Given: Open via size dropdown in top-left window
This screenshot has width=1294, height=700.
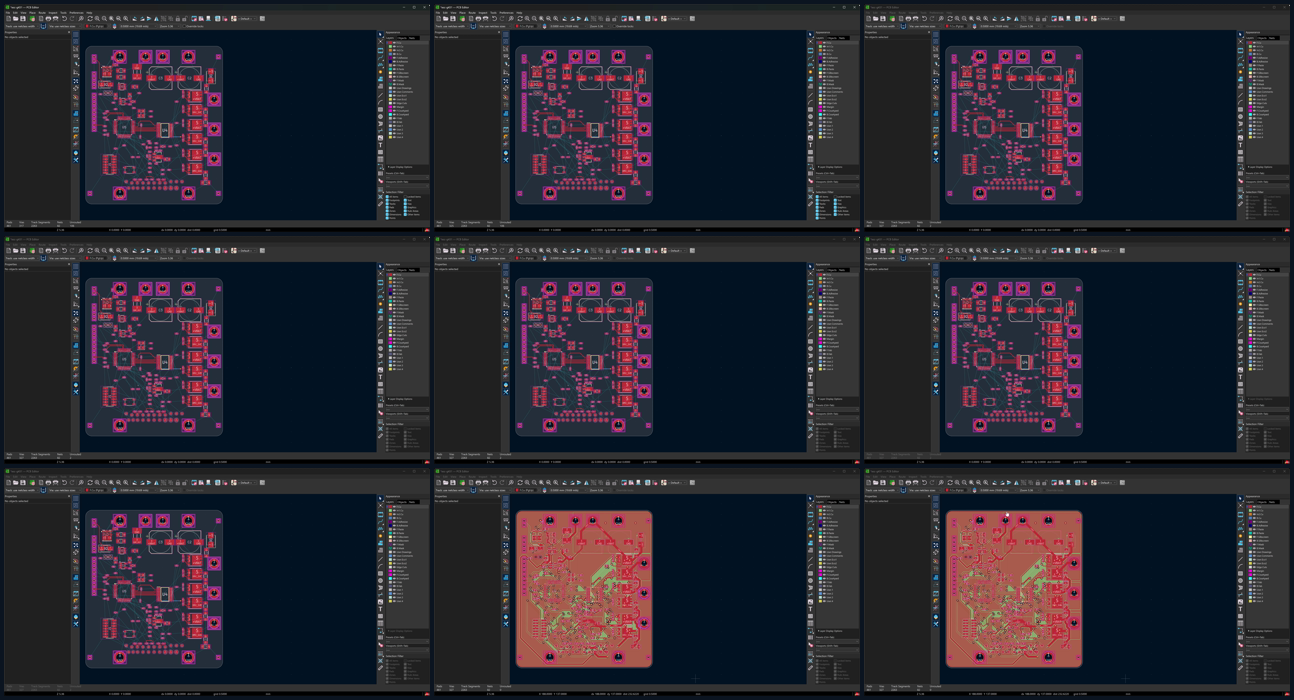Looking at the screenshot, I should tap(65, 26).
